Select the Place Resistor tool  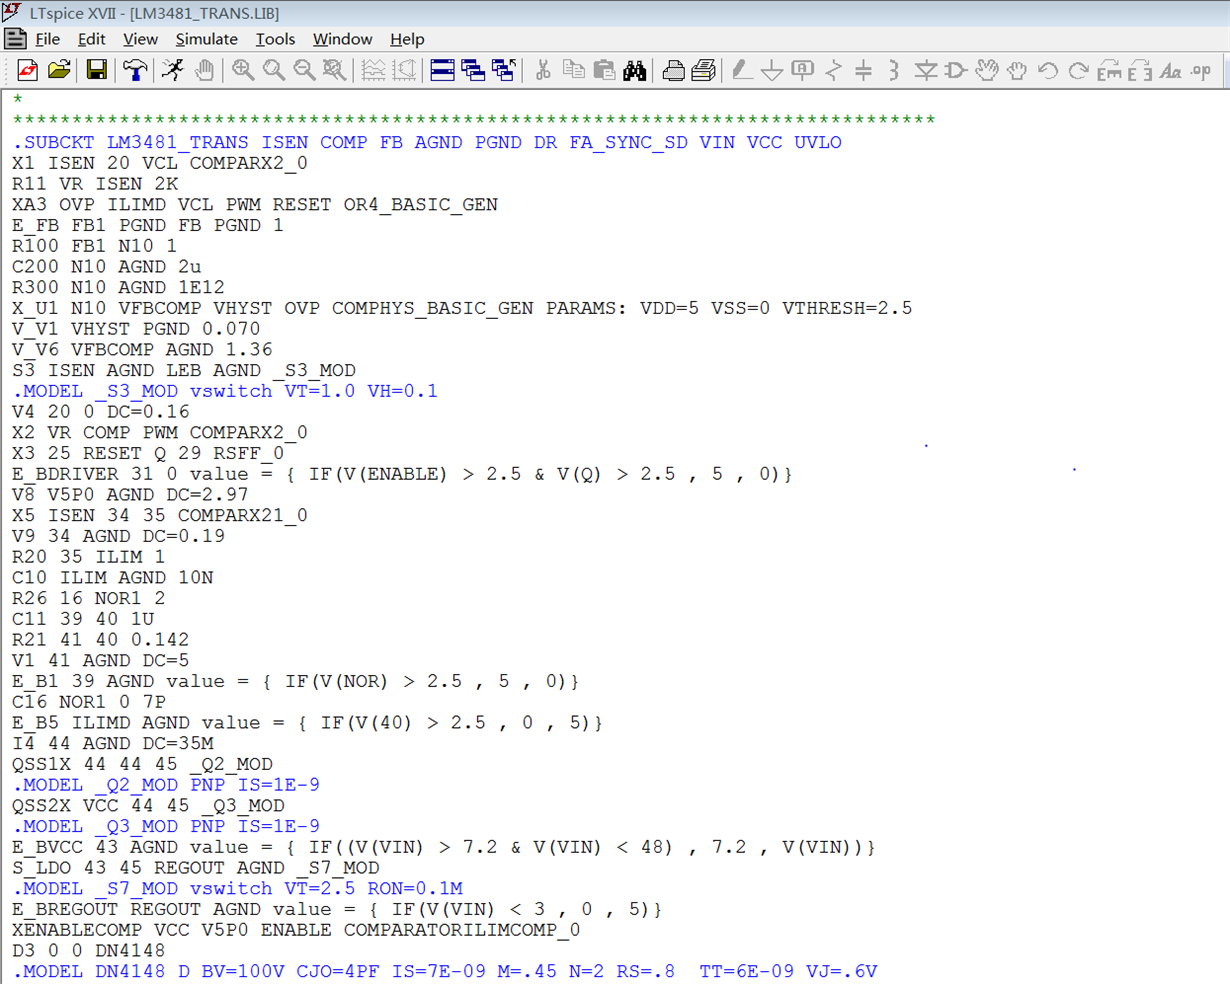[x=833, y=70]
